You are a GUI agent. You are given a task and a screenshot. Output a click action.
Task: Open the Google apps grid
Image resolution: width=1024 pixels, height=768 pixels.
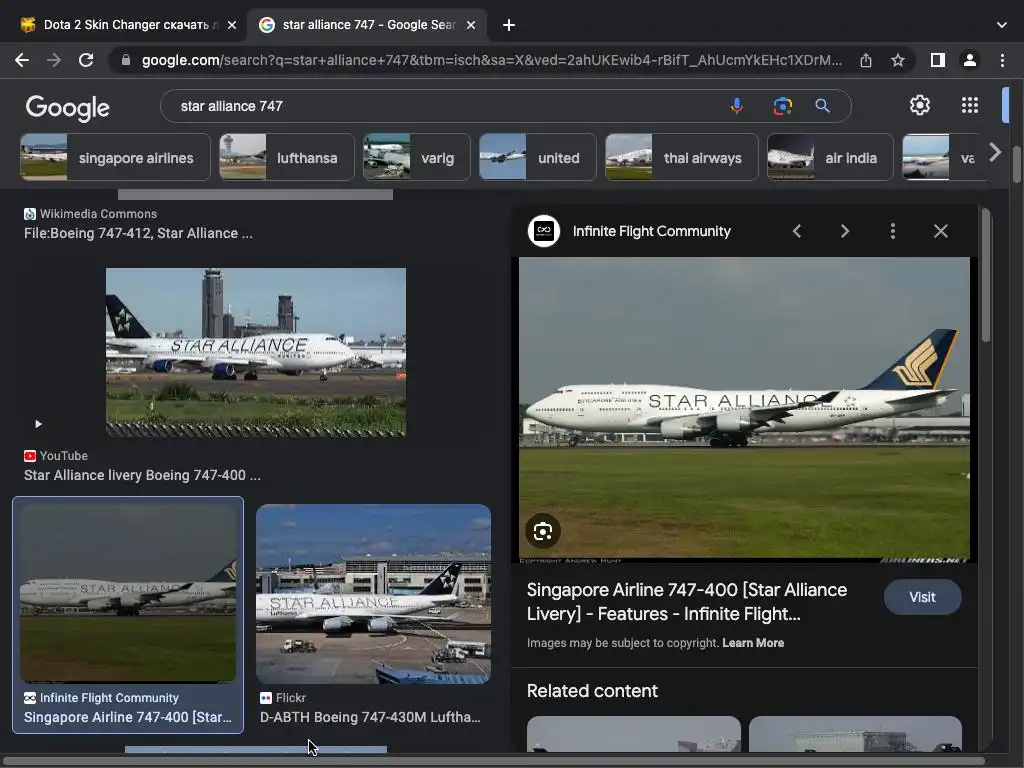pyautogui.click(x=969, y=105)
